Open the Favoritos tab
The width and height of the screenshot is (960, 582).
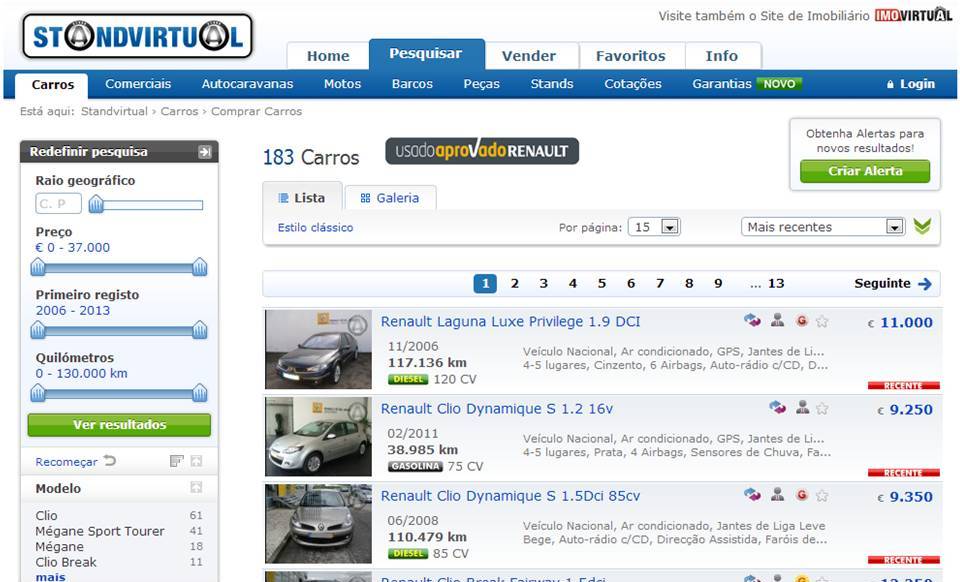(x=631, y=56)
